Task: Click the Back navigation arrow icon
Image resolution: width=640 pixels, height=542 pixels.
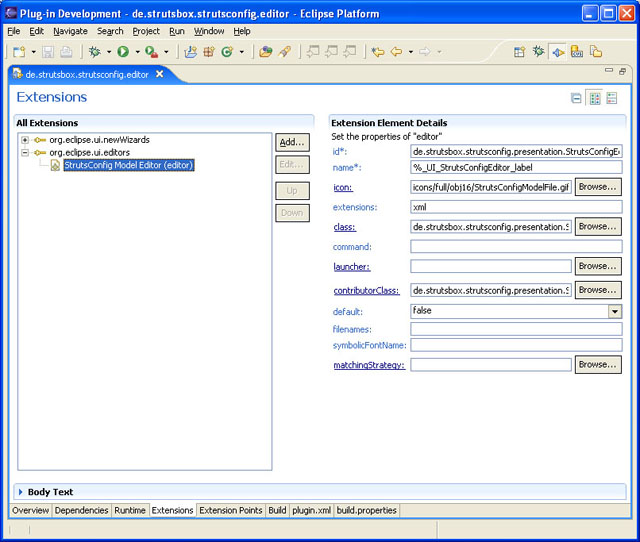Action: click(396, 52)
